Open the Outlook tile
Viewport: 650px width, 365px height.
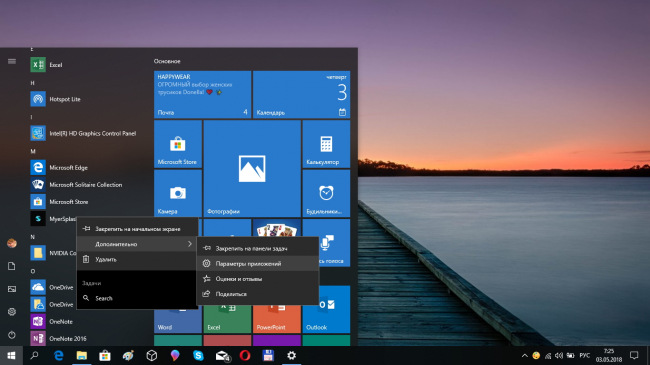click(326, 309)
